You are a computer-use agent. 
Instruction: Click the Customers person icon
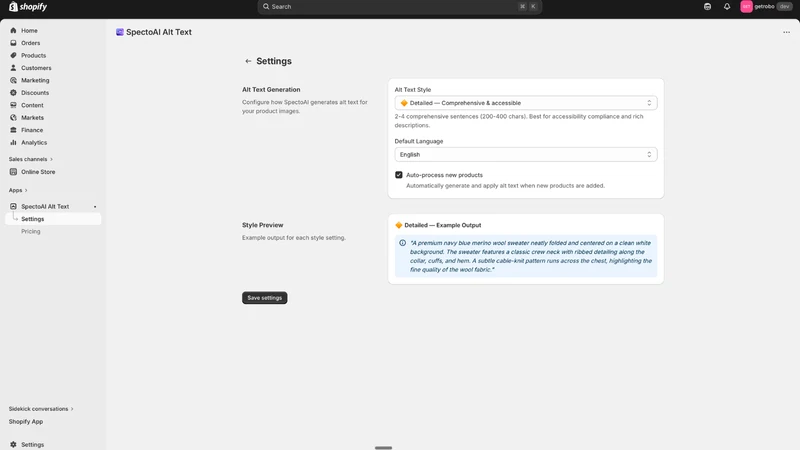point(13,68)
